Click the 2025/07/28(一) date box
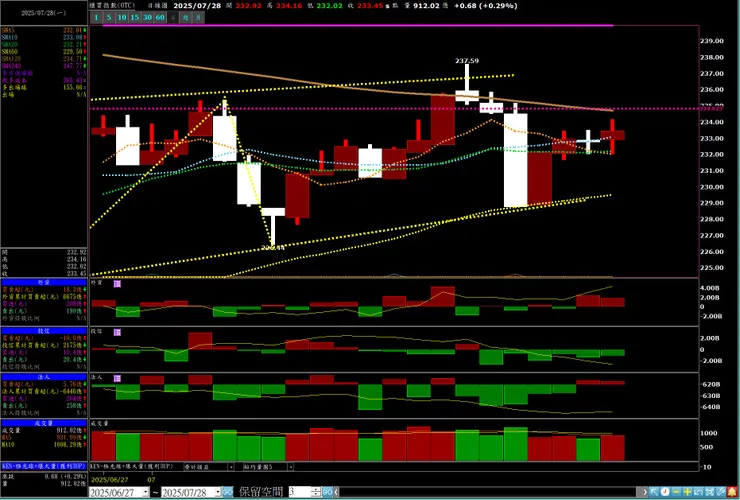Viewport: 740px width, 500px height. point(44,13)
